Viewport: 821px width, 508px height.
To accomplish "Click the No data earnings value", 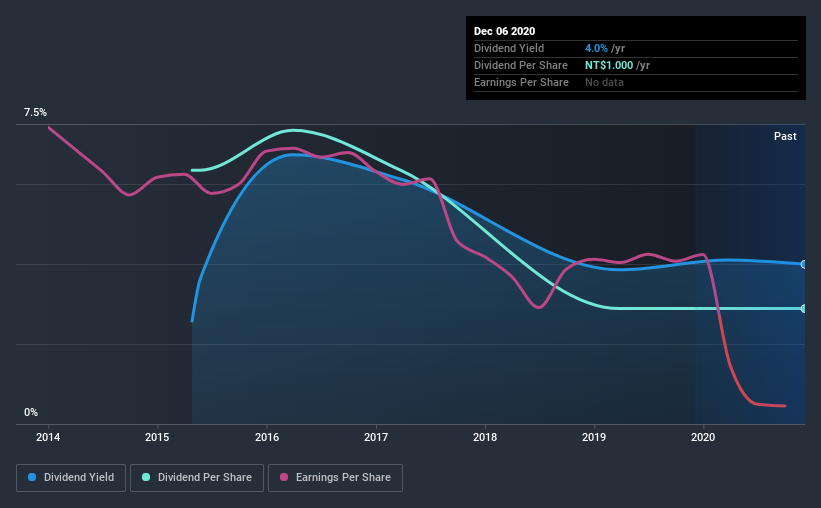I will tap(604, 82).
